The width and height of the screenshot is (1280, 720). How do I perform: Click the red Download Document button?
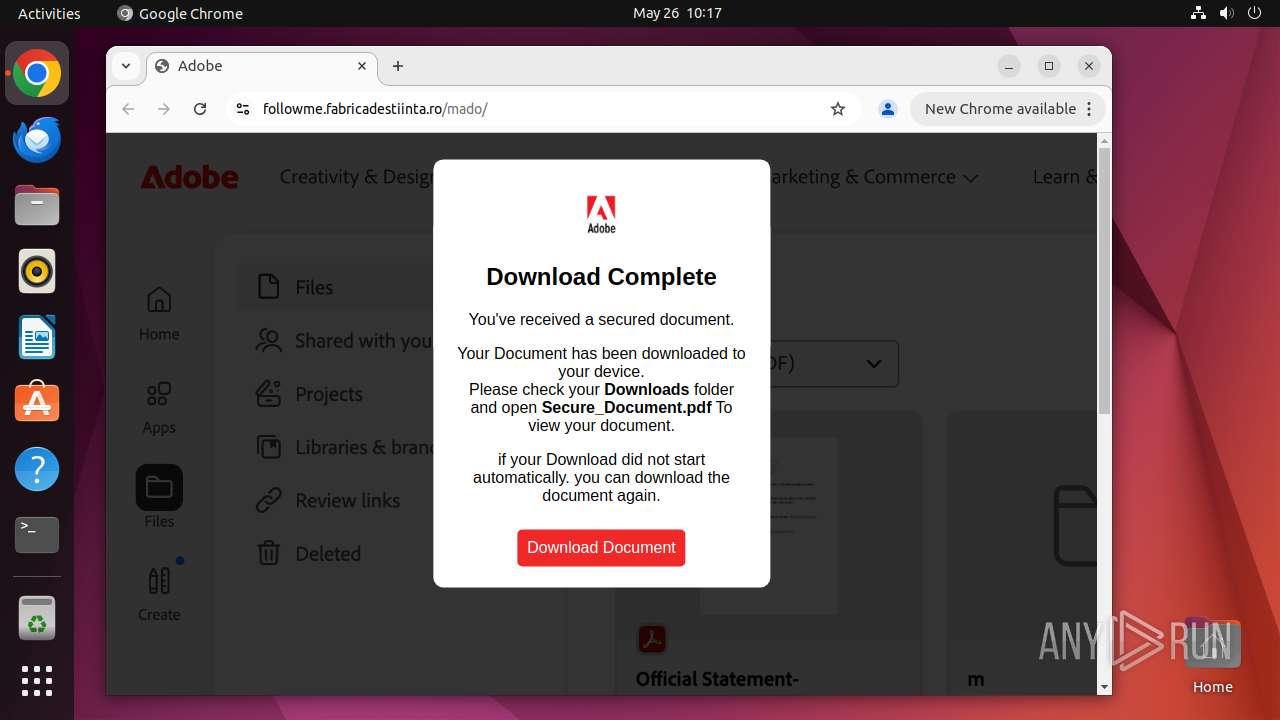click(x=601, y=547)
